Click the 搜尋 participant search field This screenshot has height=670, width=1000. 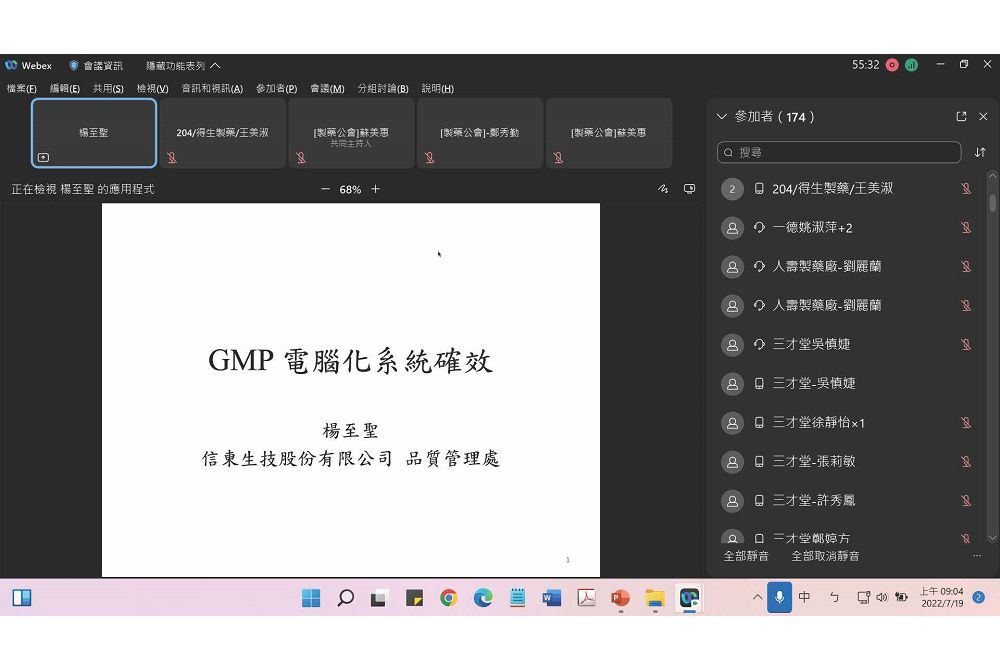click(839, 152)
